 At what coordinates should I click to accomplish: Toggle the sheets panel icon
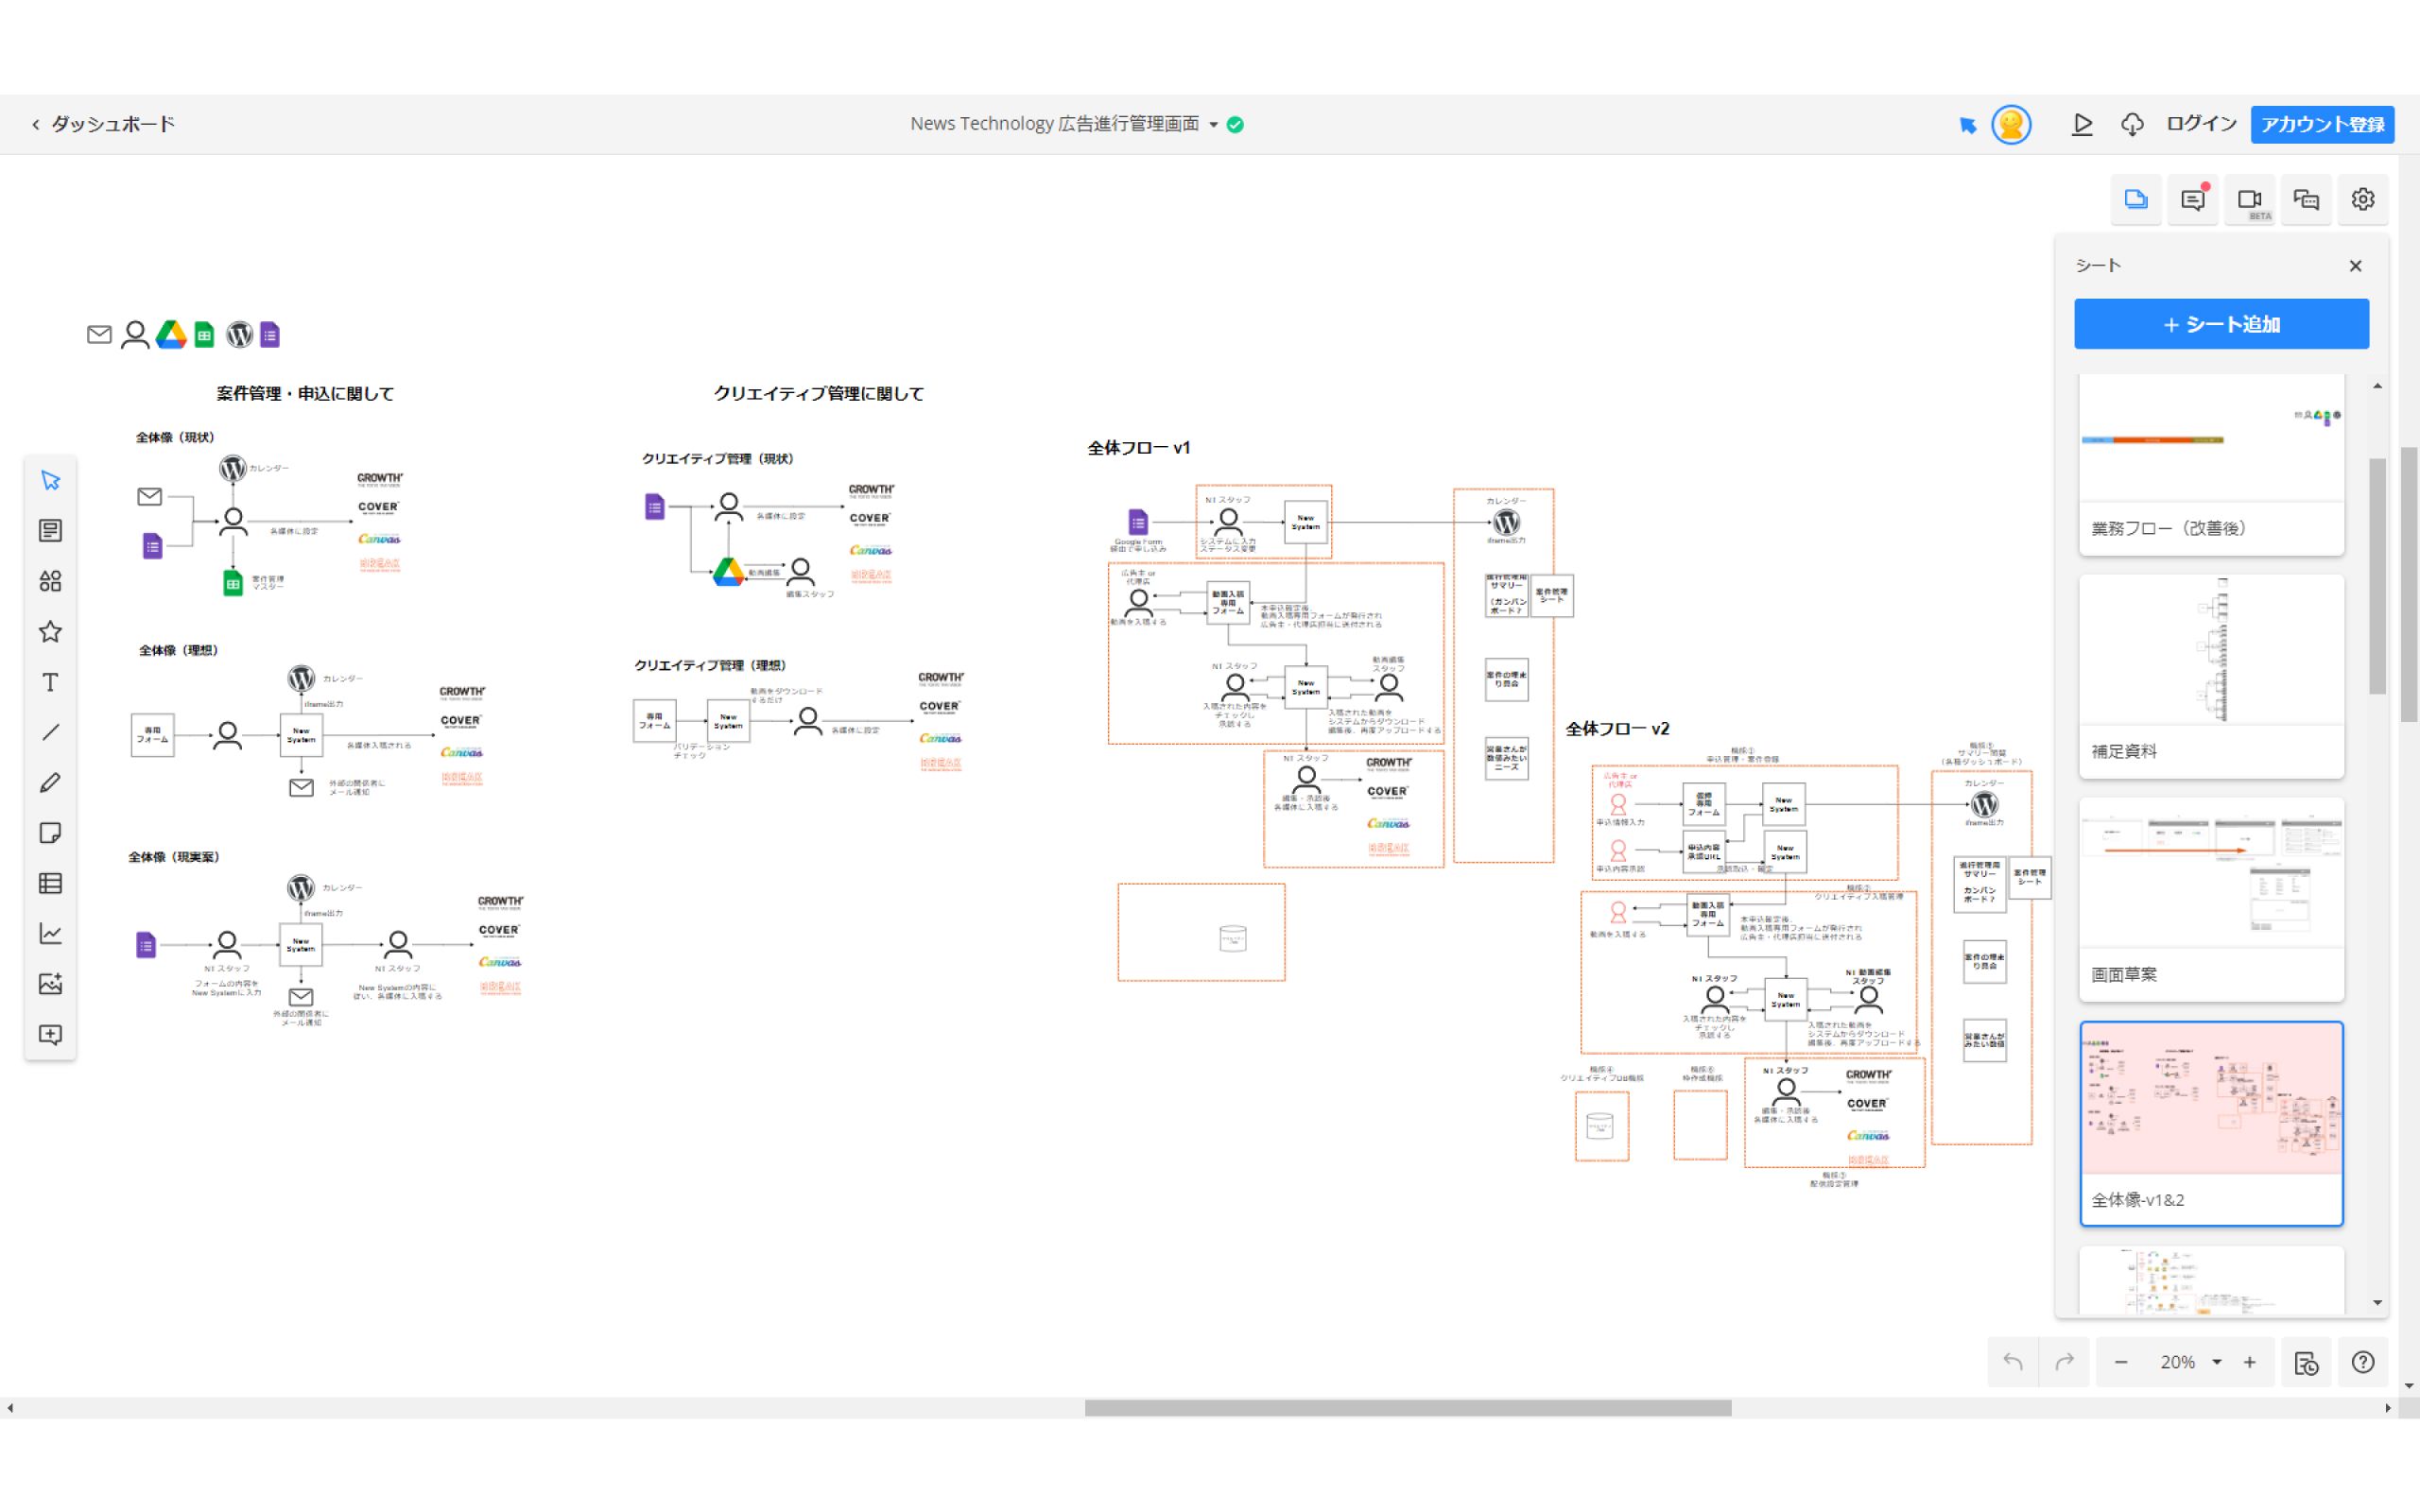(2136, 199)
